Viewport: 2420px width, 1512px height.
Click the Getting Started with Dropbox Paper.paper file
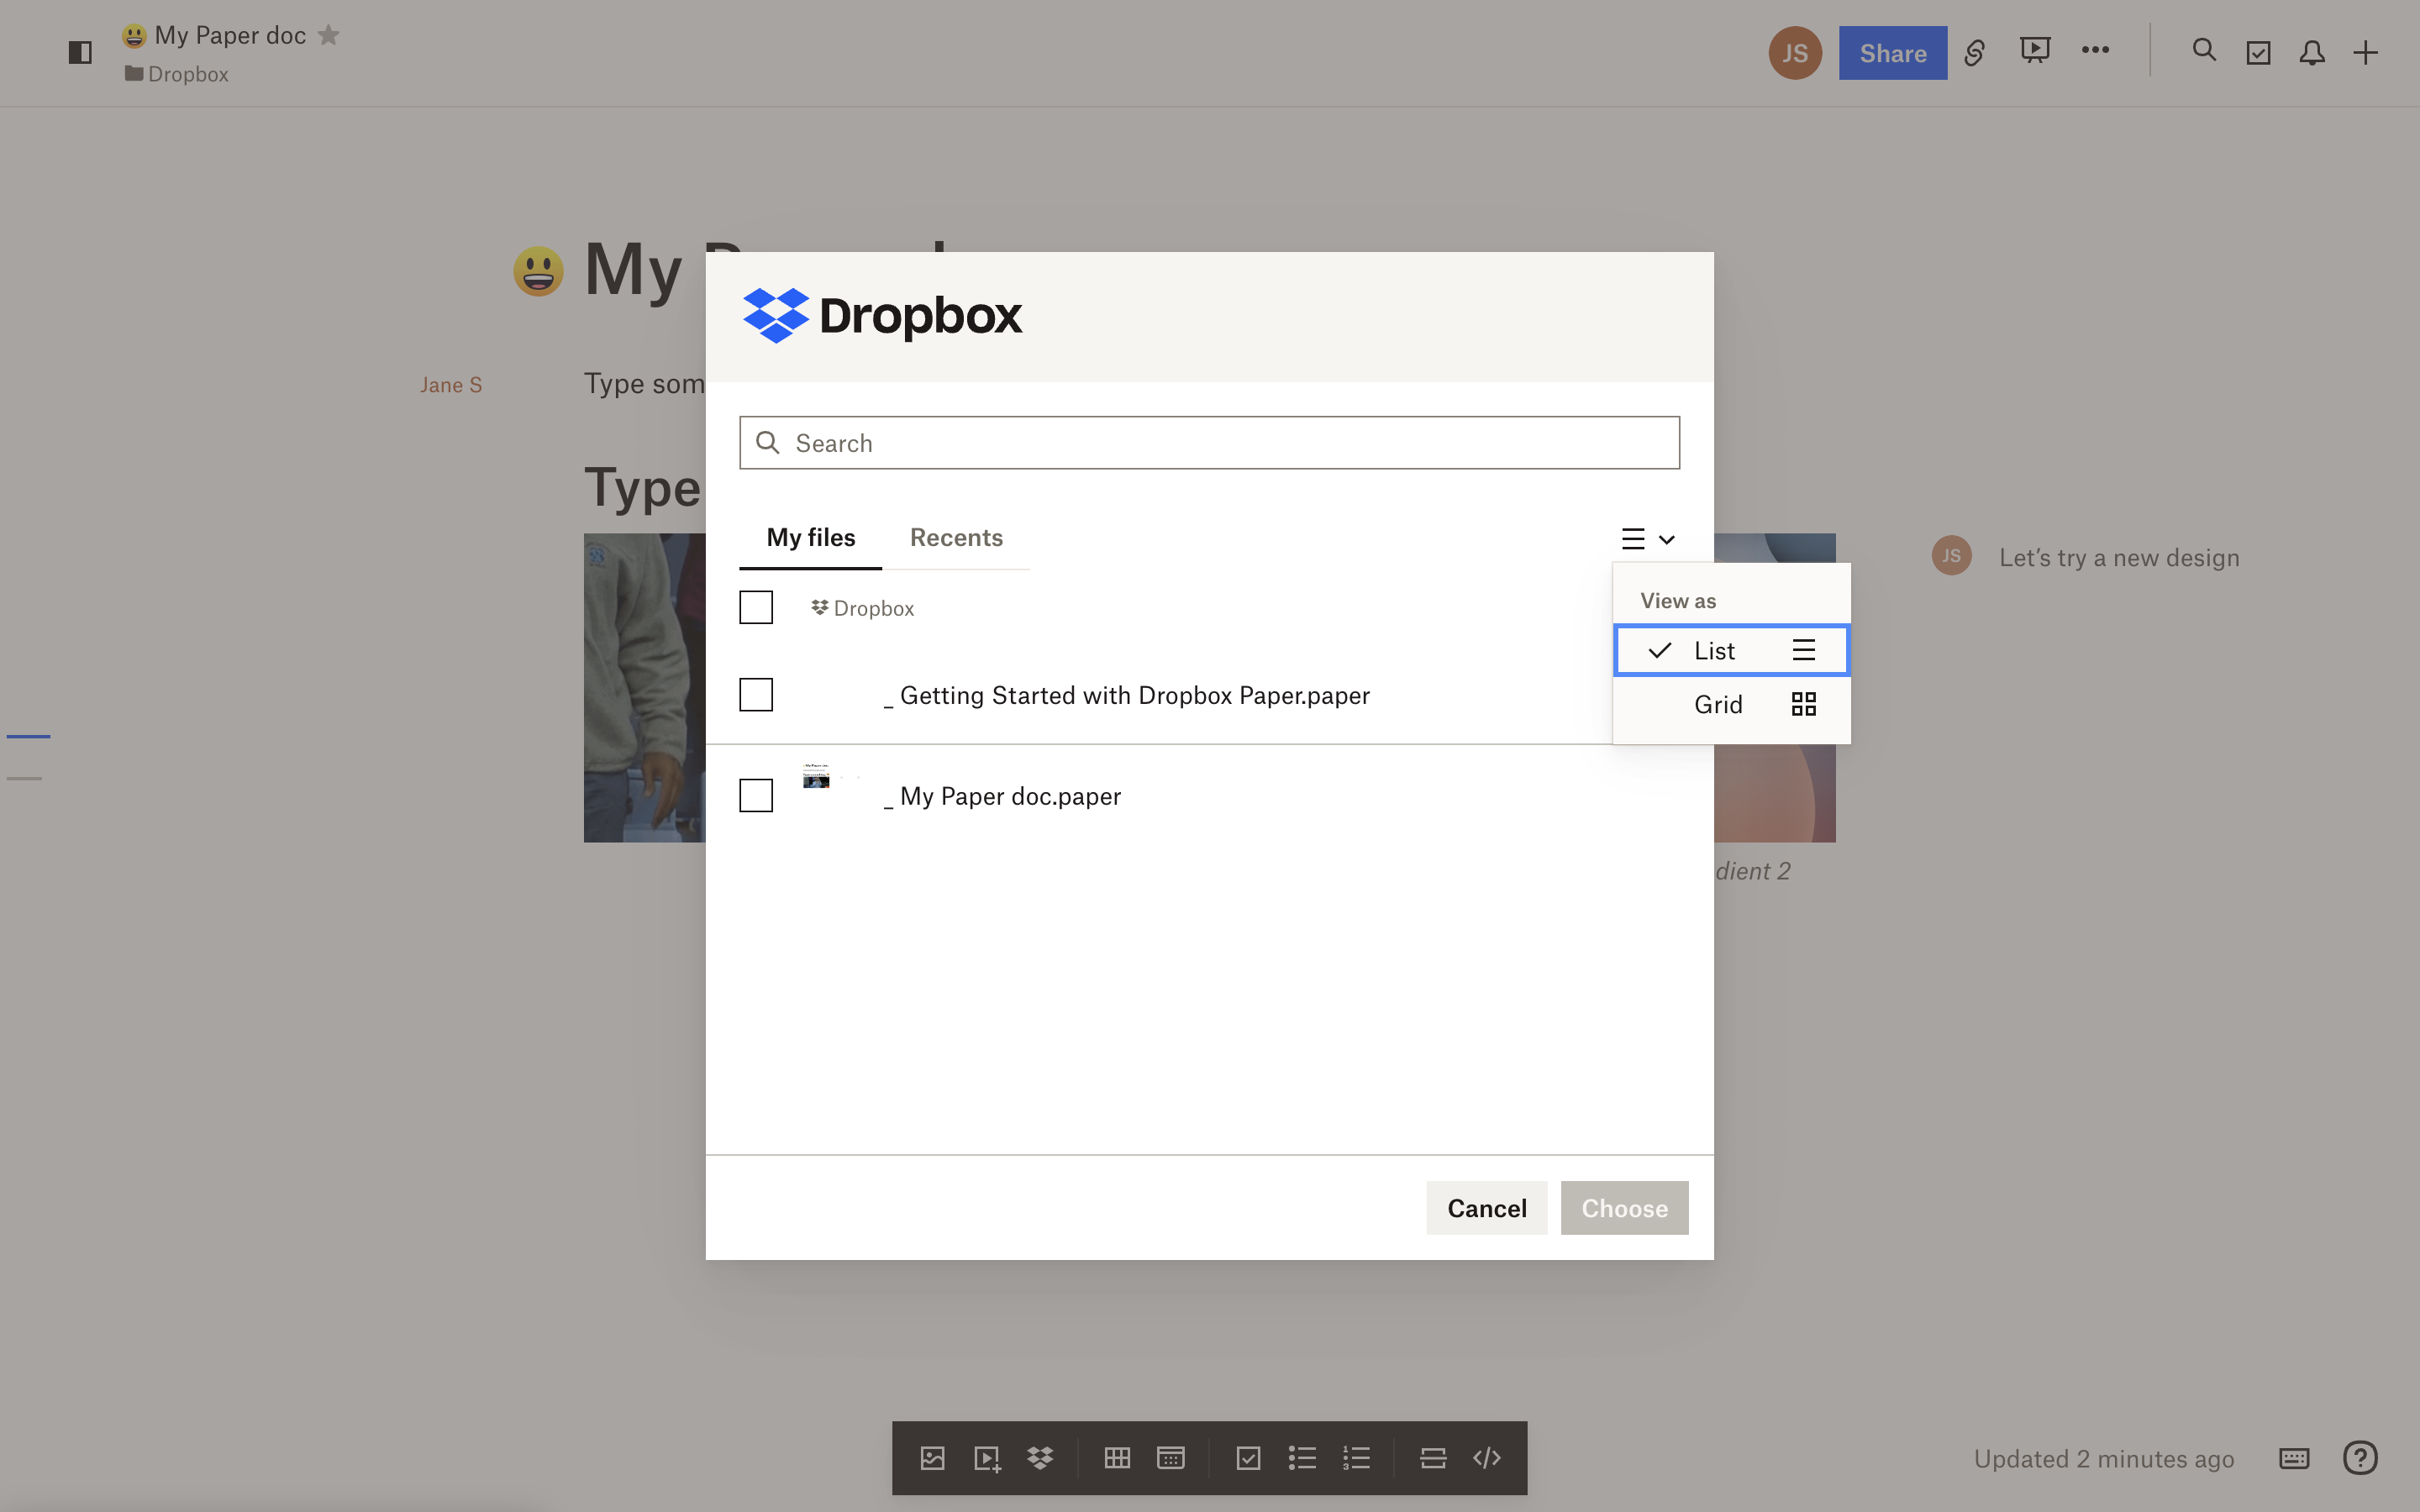pyautogui.click(x=1127, y=695)
